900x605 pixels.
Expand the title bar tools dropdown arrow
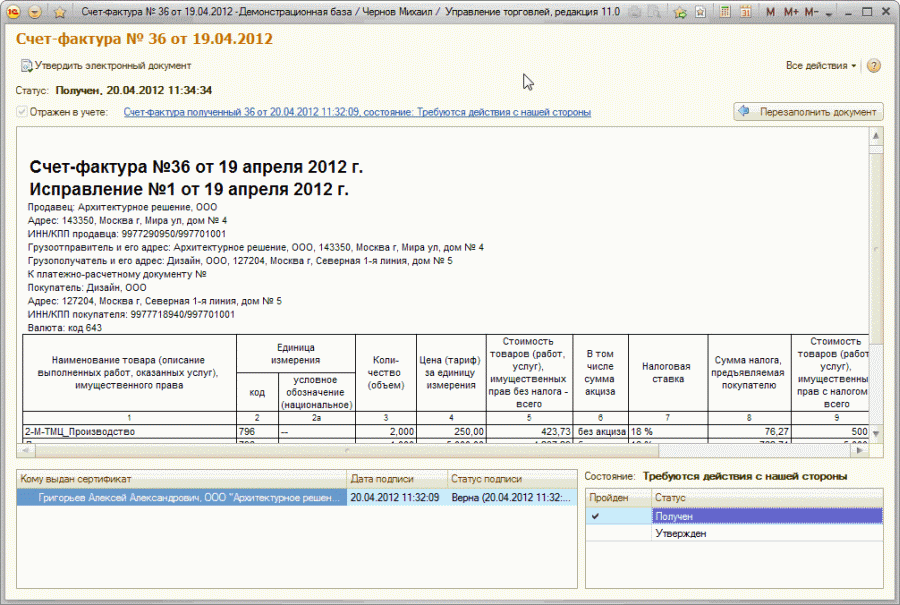pyautogui.click(x=828, y=13)
